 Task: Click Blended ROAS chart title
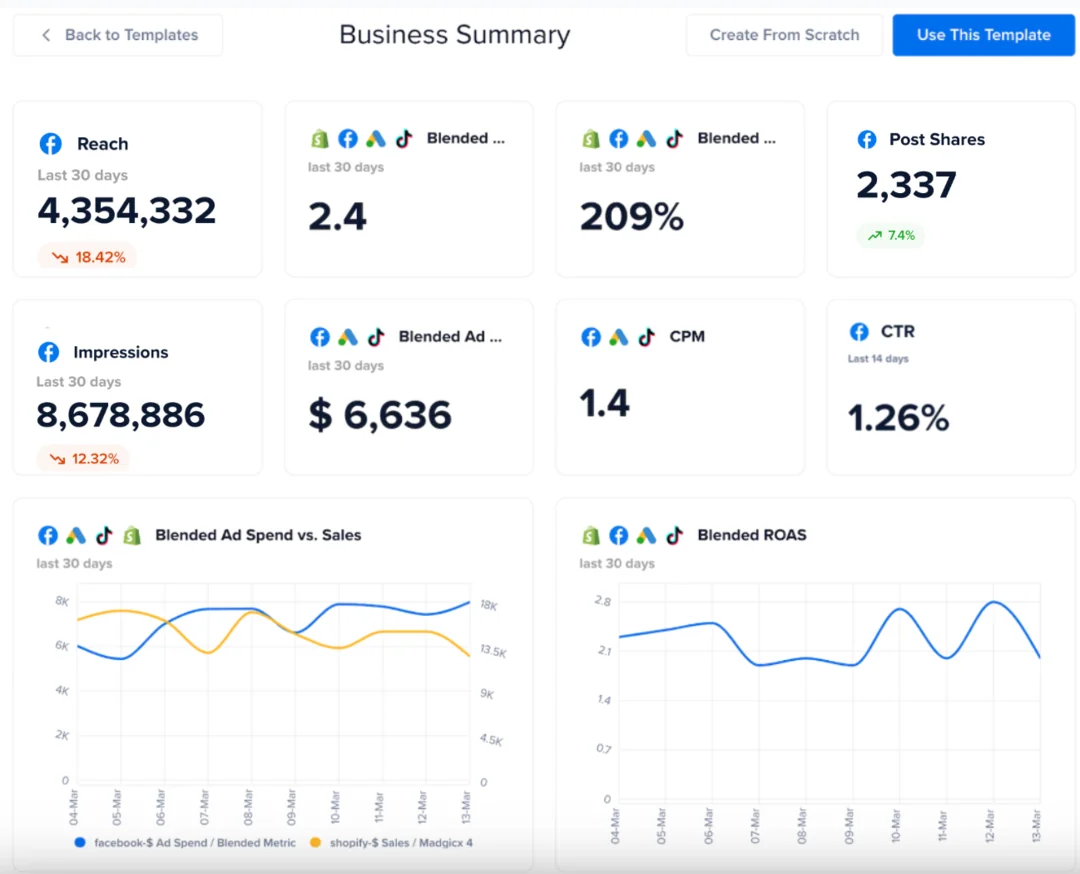[x=752, y=535]
